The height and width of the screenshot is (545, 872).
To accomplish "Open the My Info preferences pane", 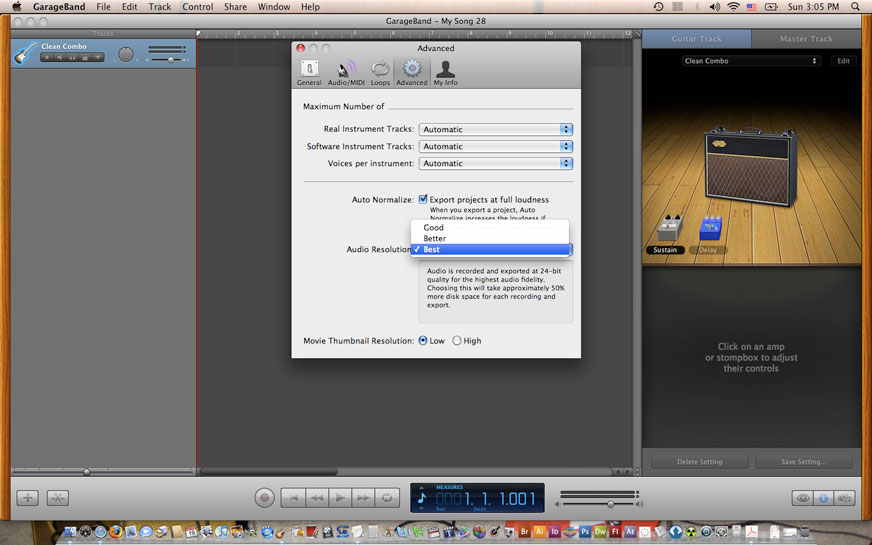I will click(x=445, y=72).
